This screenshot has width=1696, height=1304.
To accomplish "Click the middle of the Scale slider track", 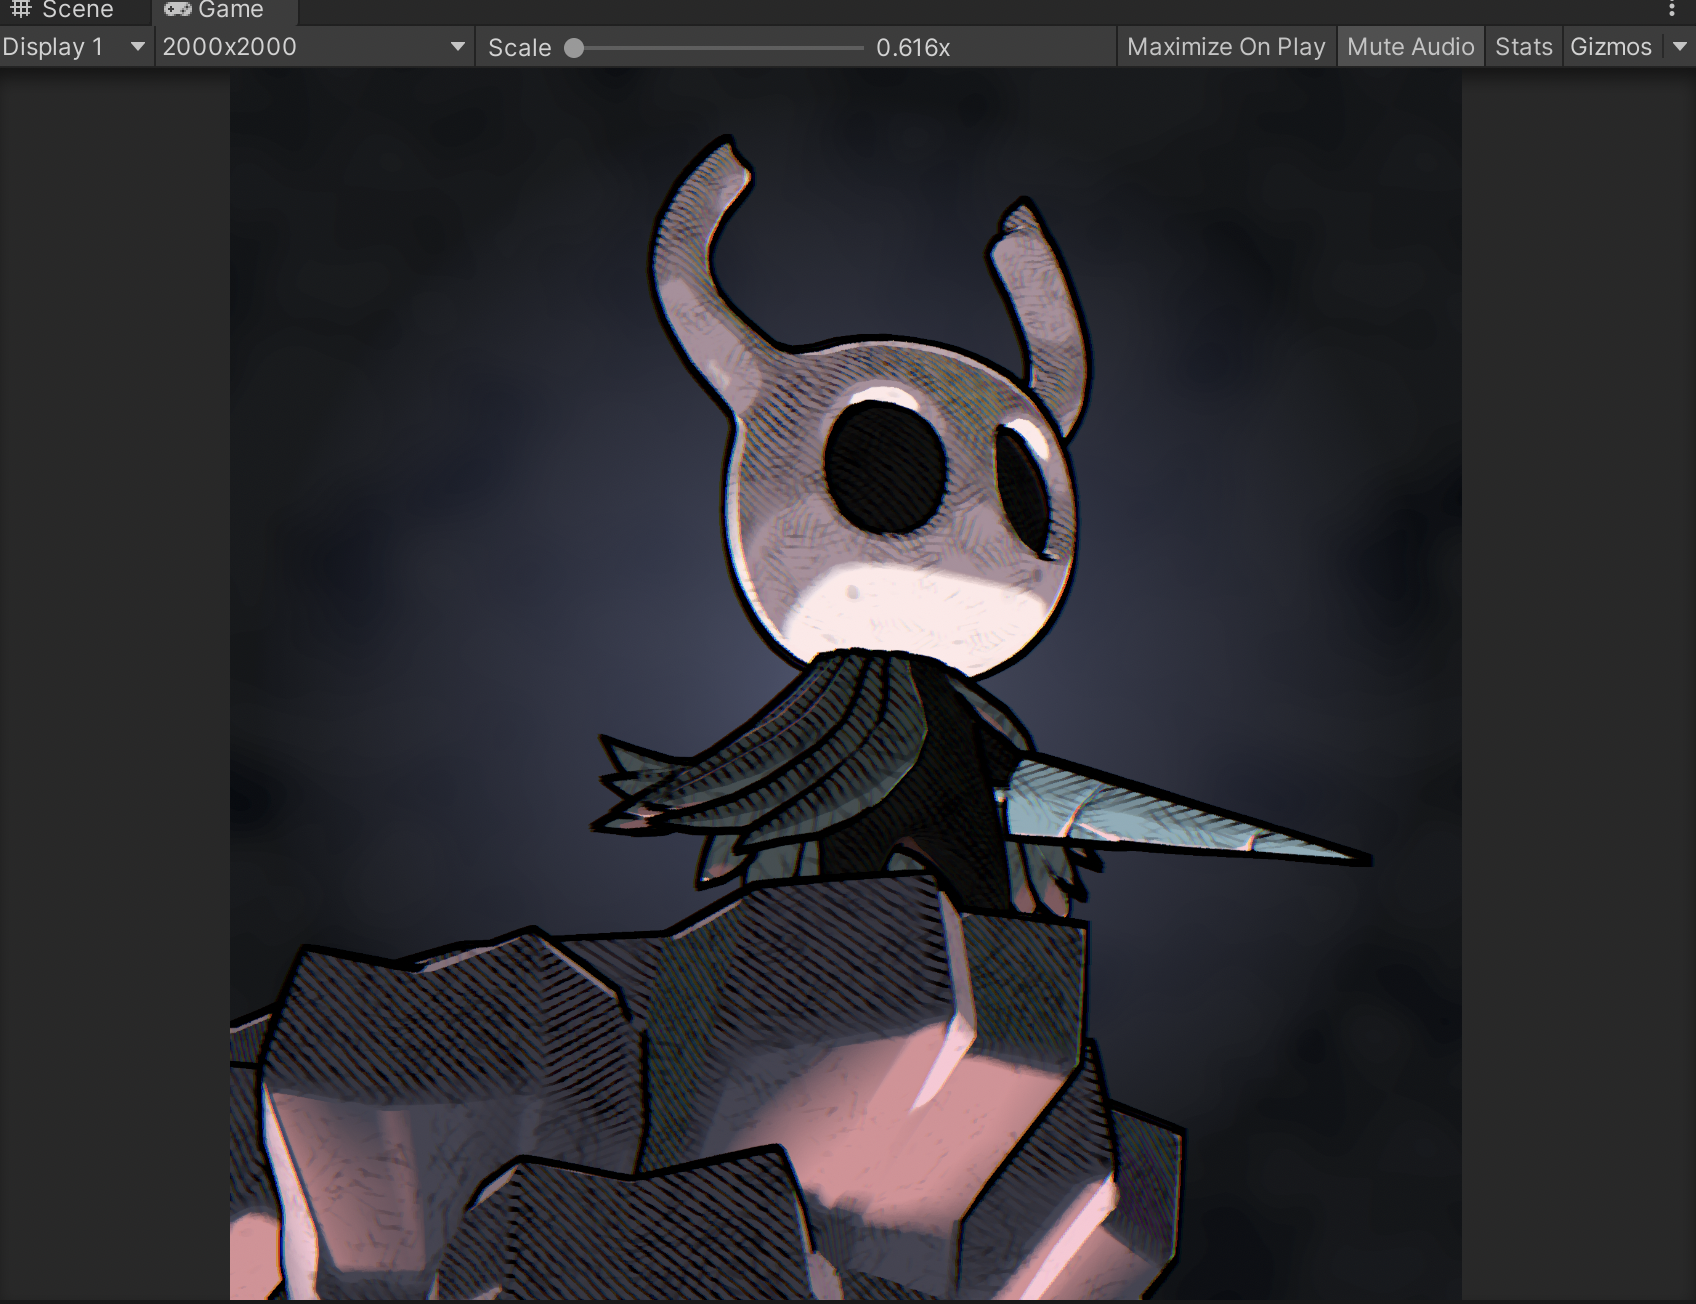I will pyautogui.click(x=718, y=48).
